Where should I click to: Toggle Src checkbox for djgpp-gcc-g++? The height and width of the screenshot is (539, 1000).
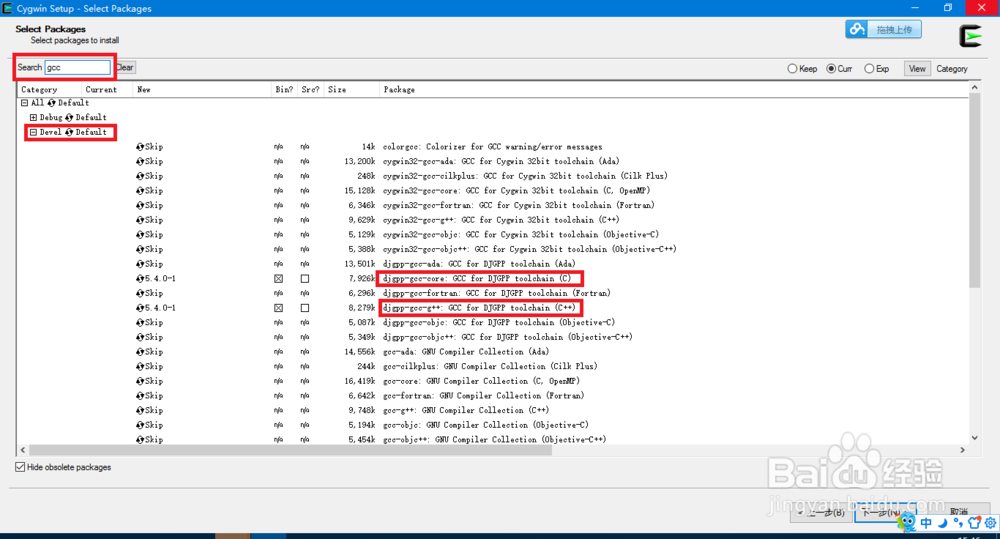tap(305, 308)
